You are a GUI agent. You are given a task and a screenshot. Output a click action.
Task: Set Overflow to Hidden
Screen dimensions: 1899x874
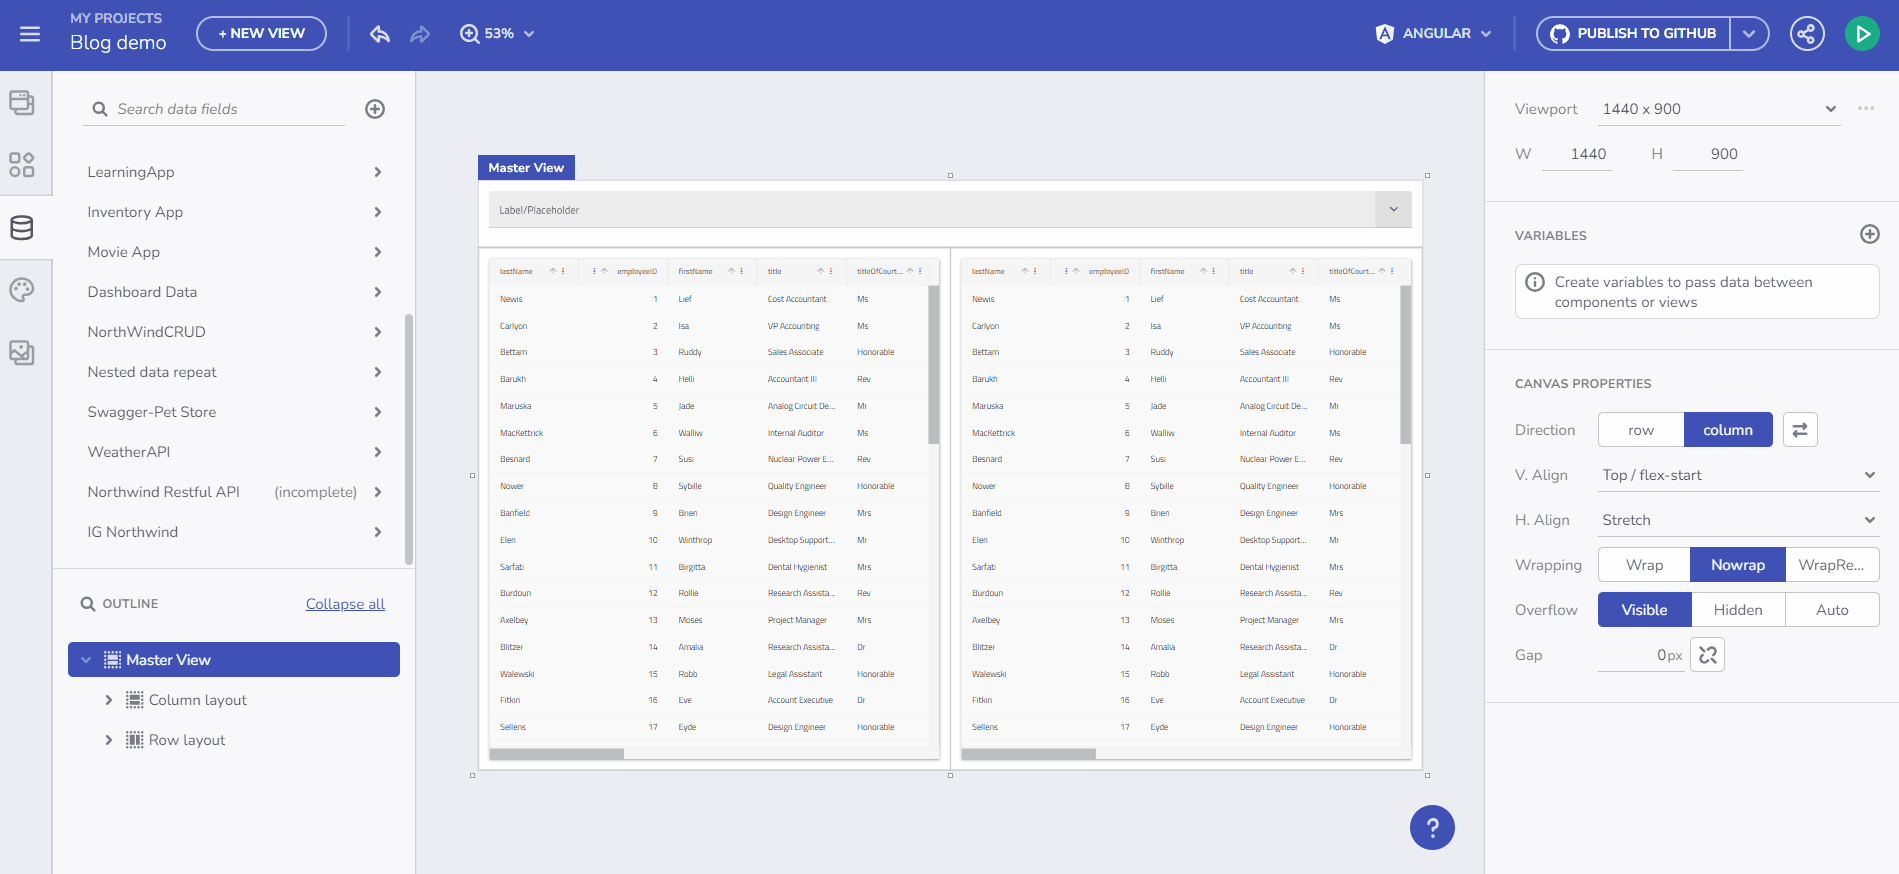click(x=1737, y=610)
